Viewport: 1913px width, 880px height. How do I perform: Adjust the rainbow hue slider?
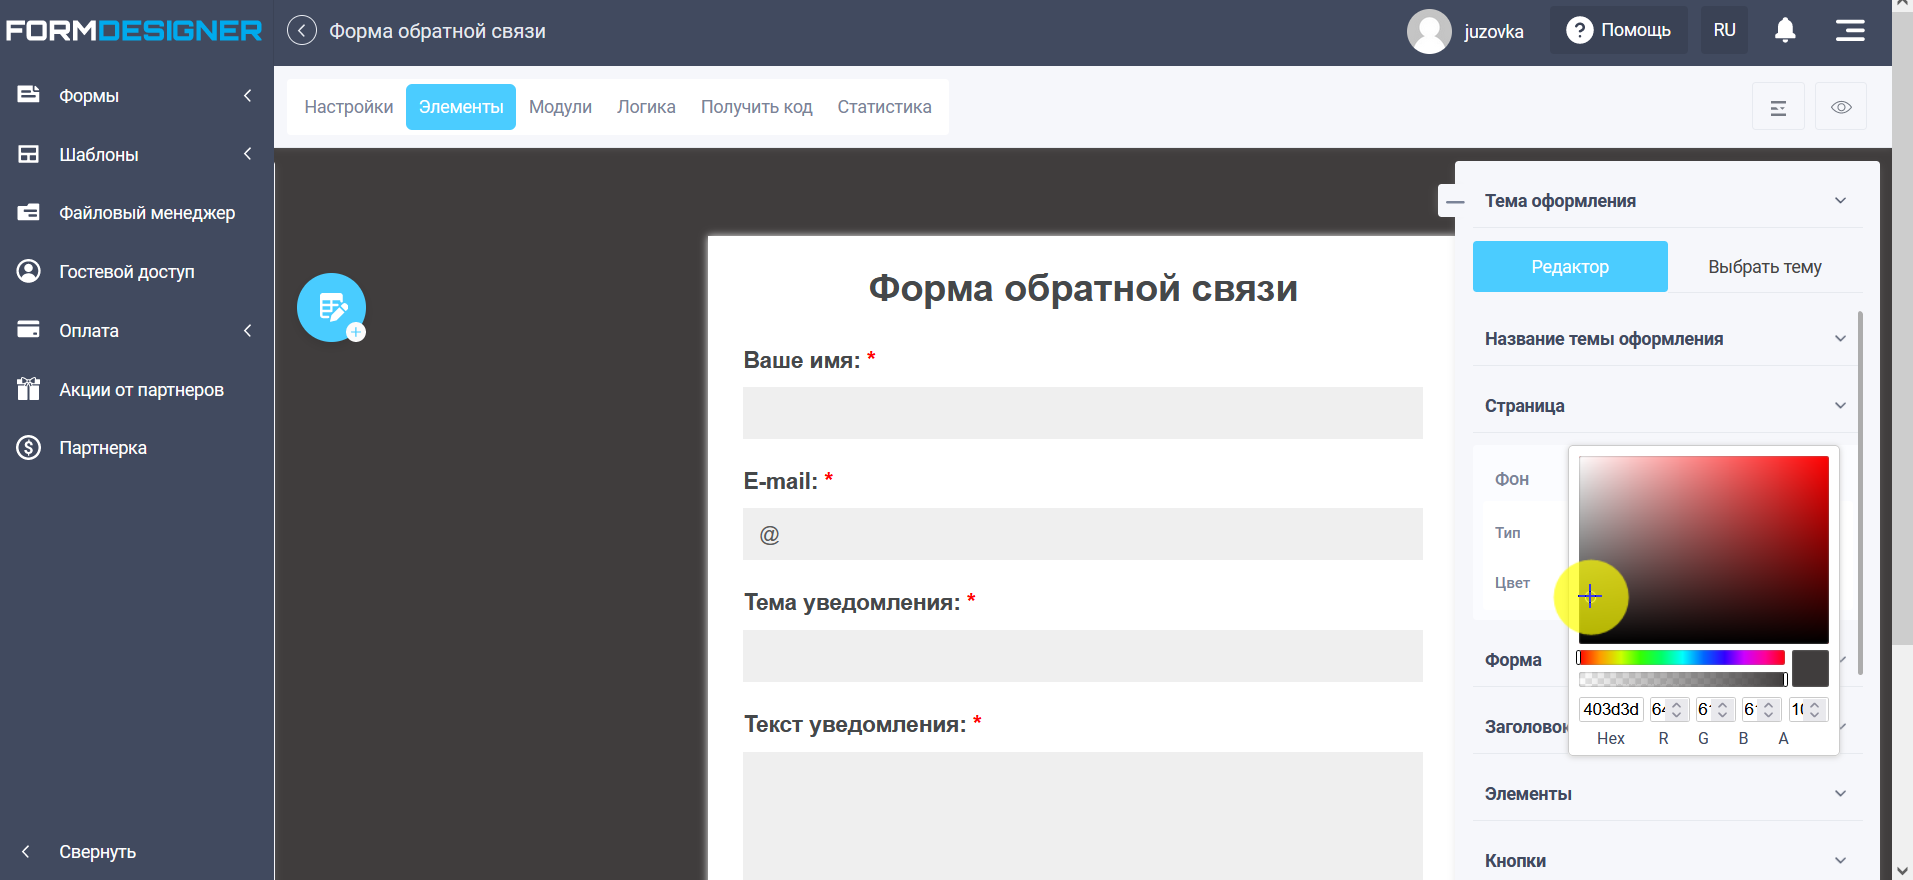pos(1681,658)
